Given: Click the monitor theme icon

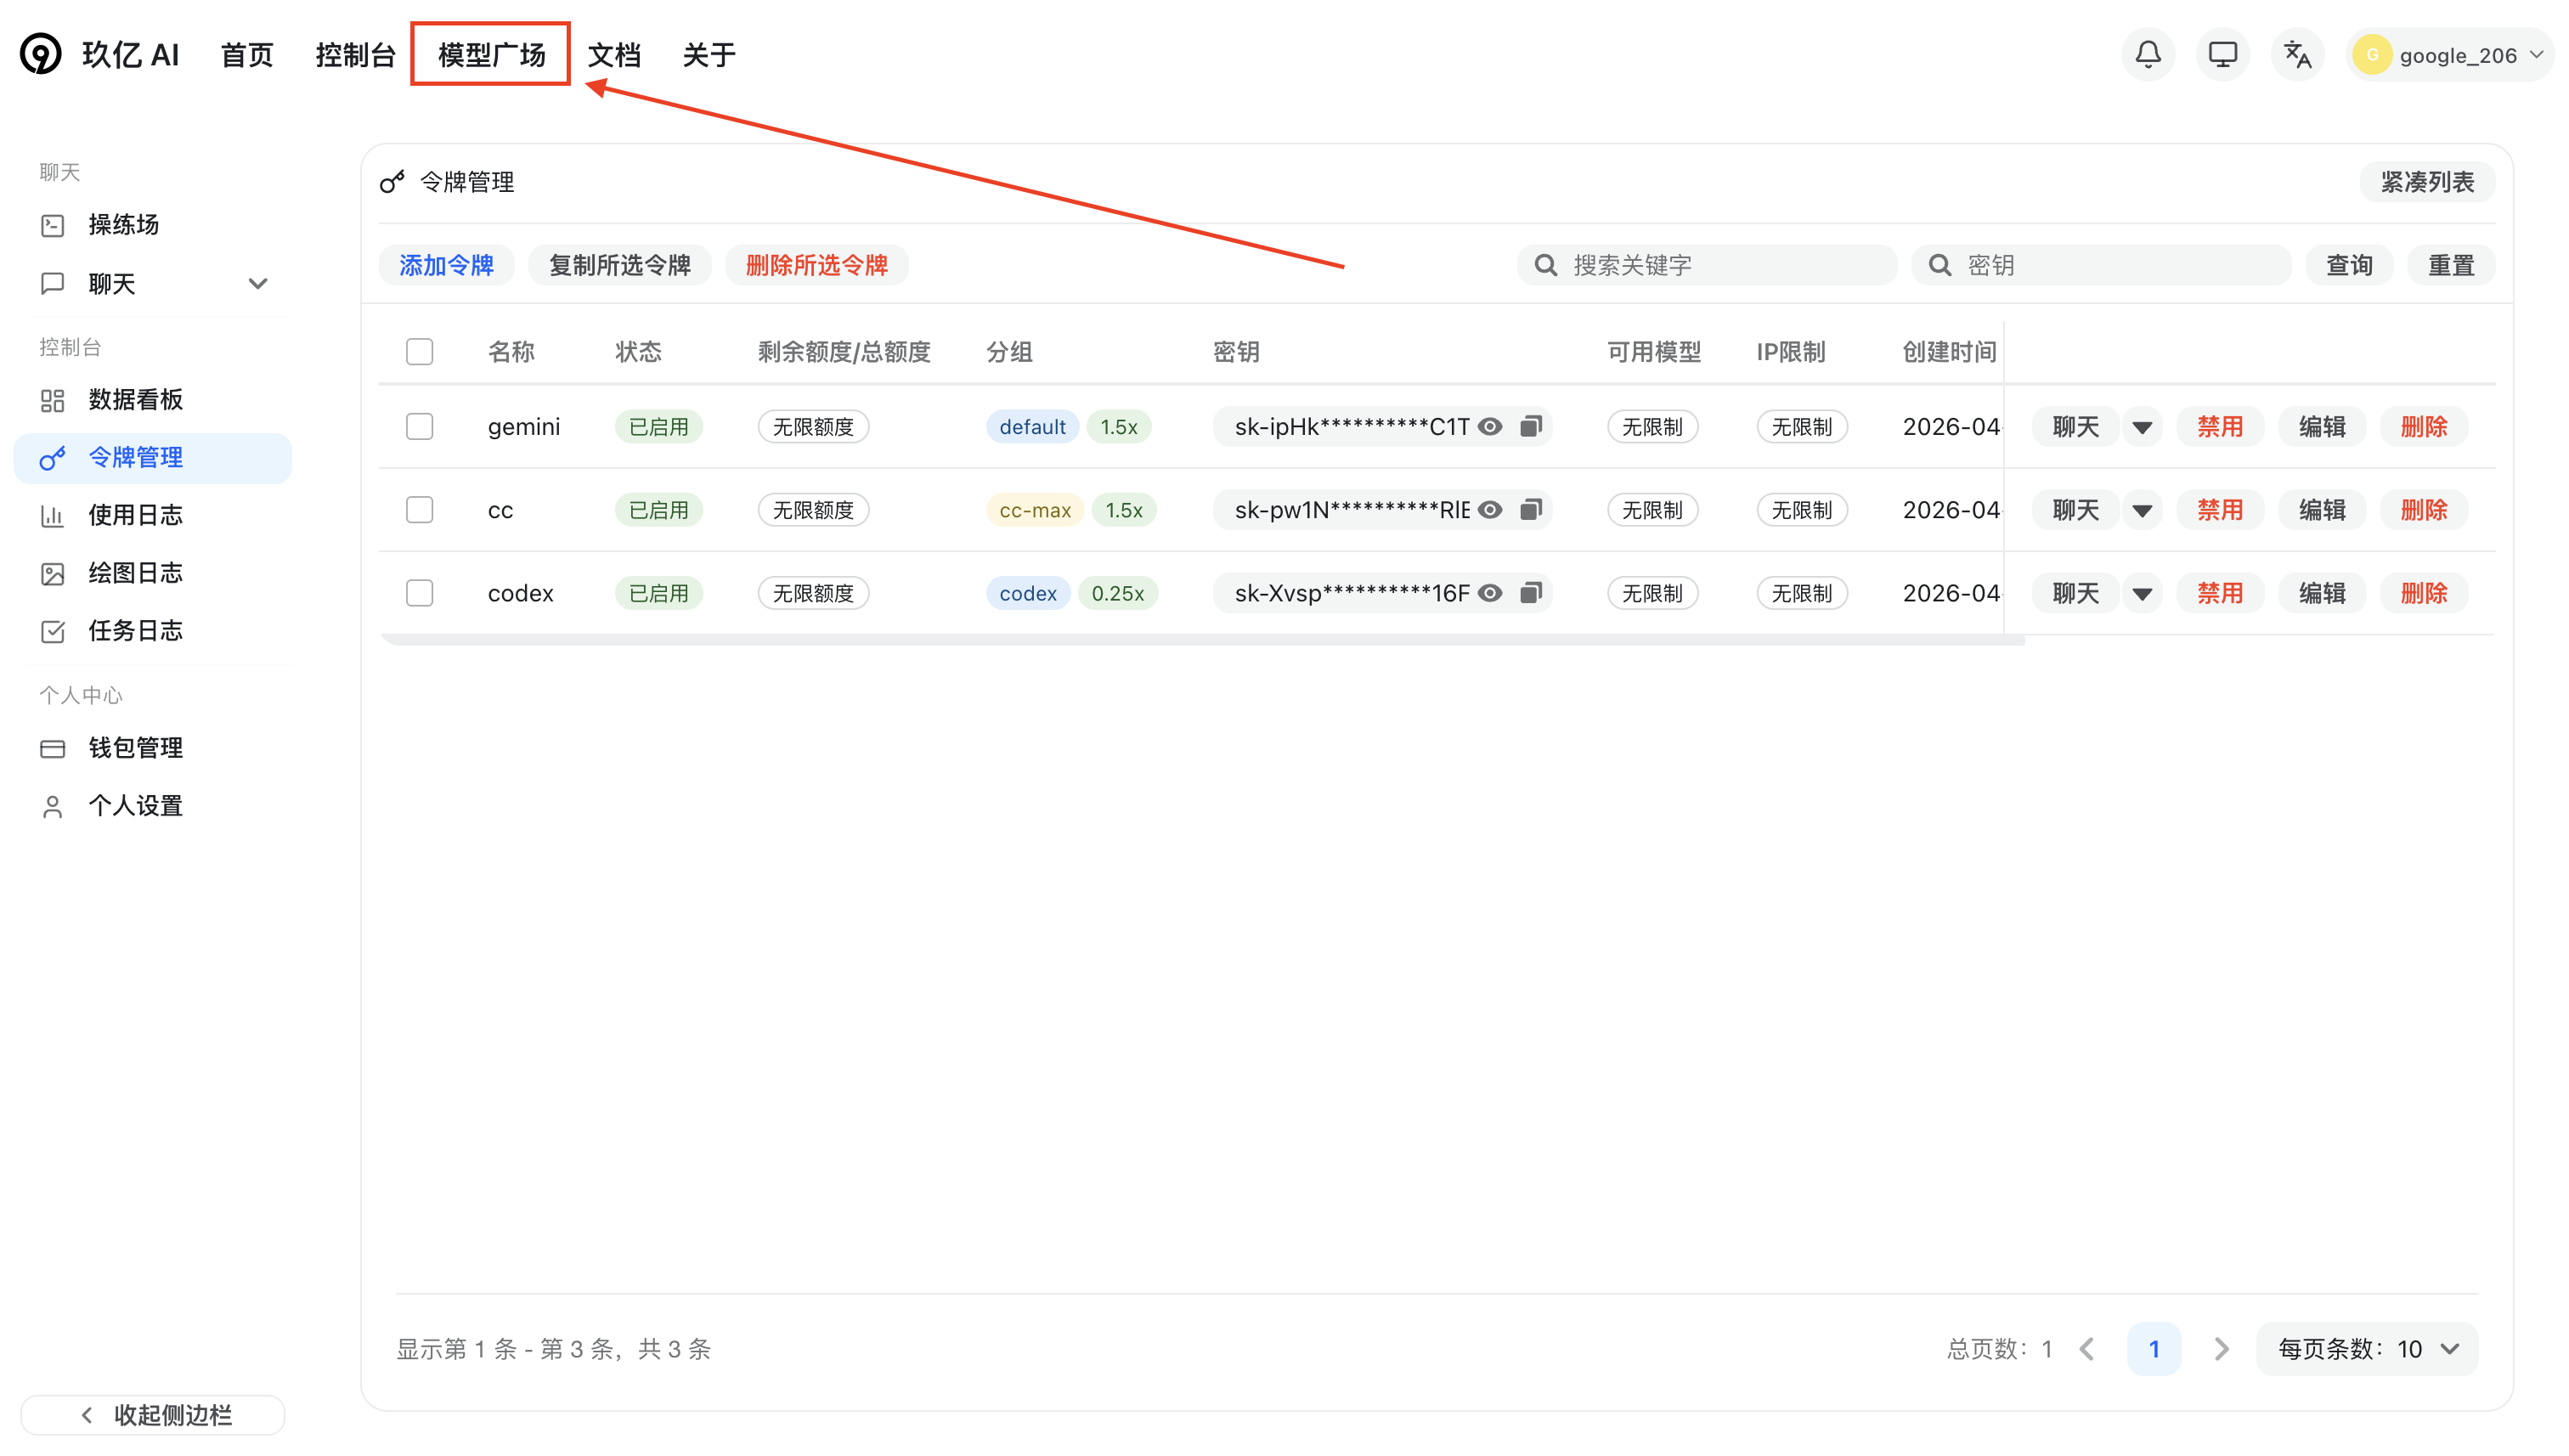Looking at the screenshot, I should 2222,54.
